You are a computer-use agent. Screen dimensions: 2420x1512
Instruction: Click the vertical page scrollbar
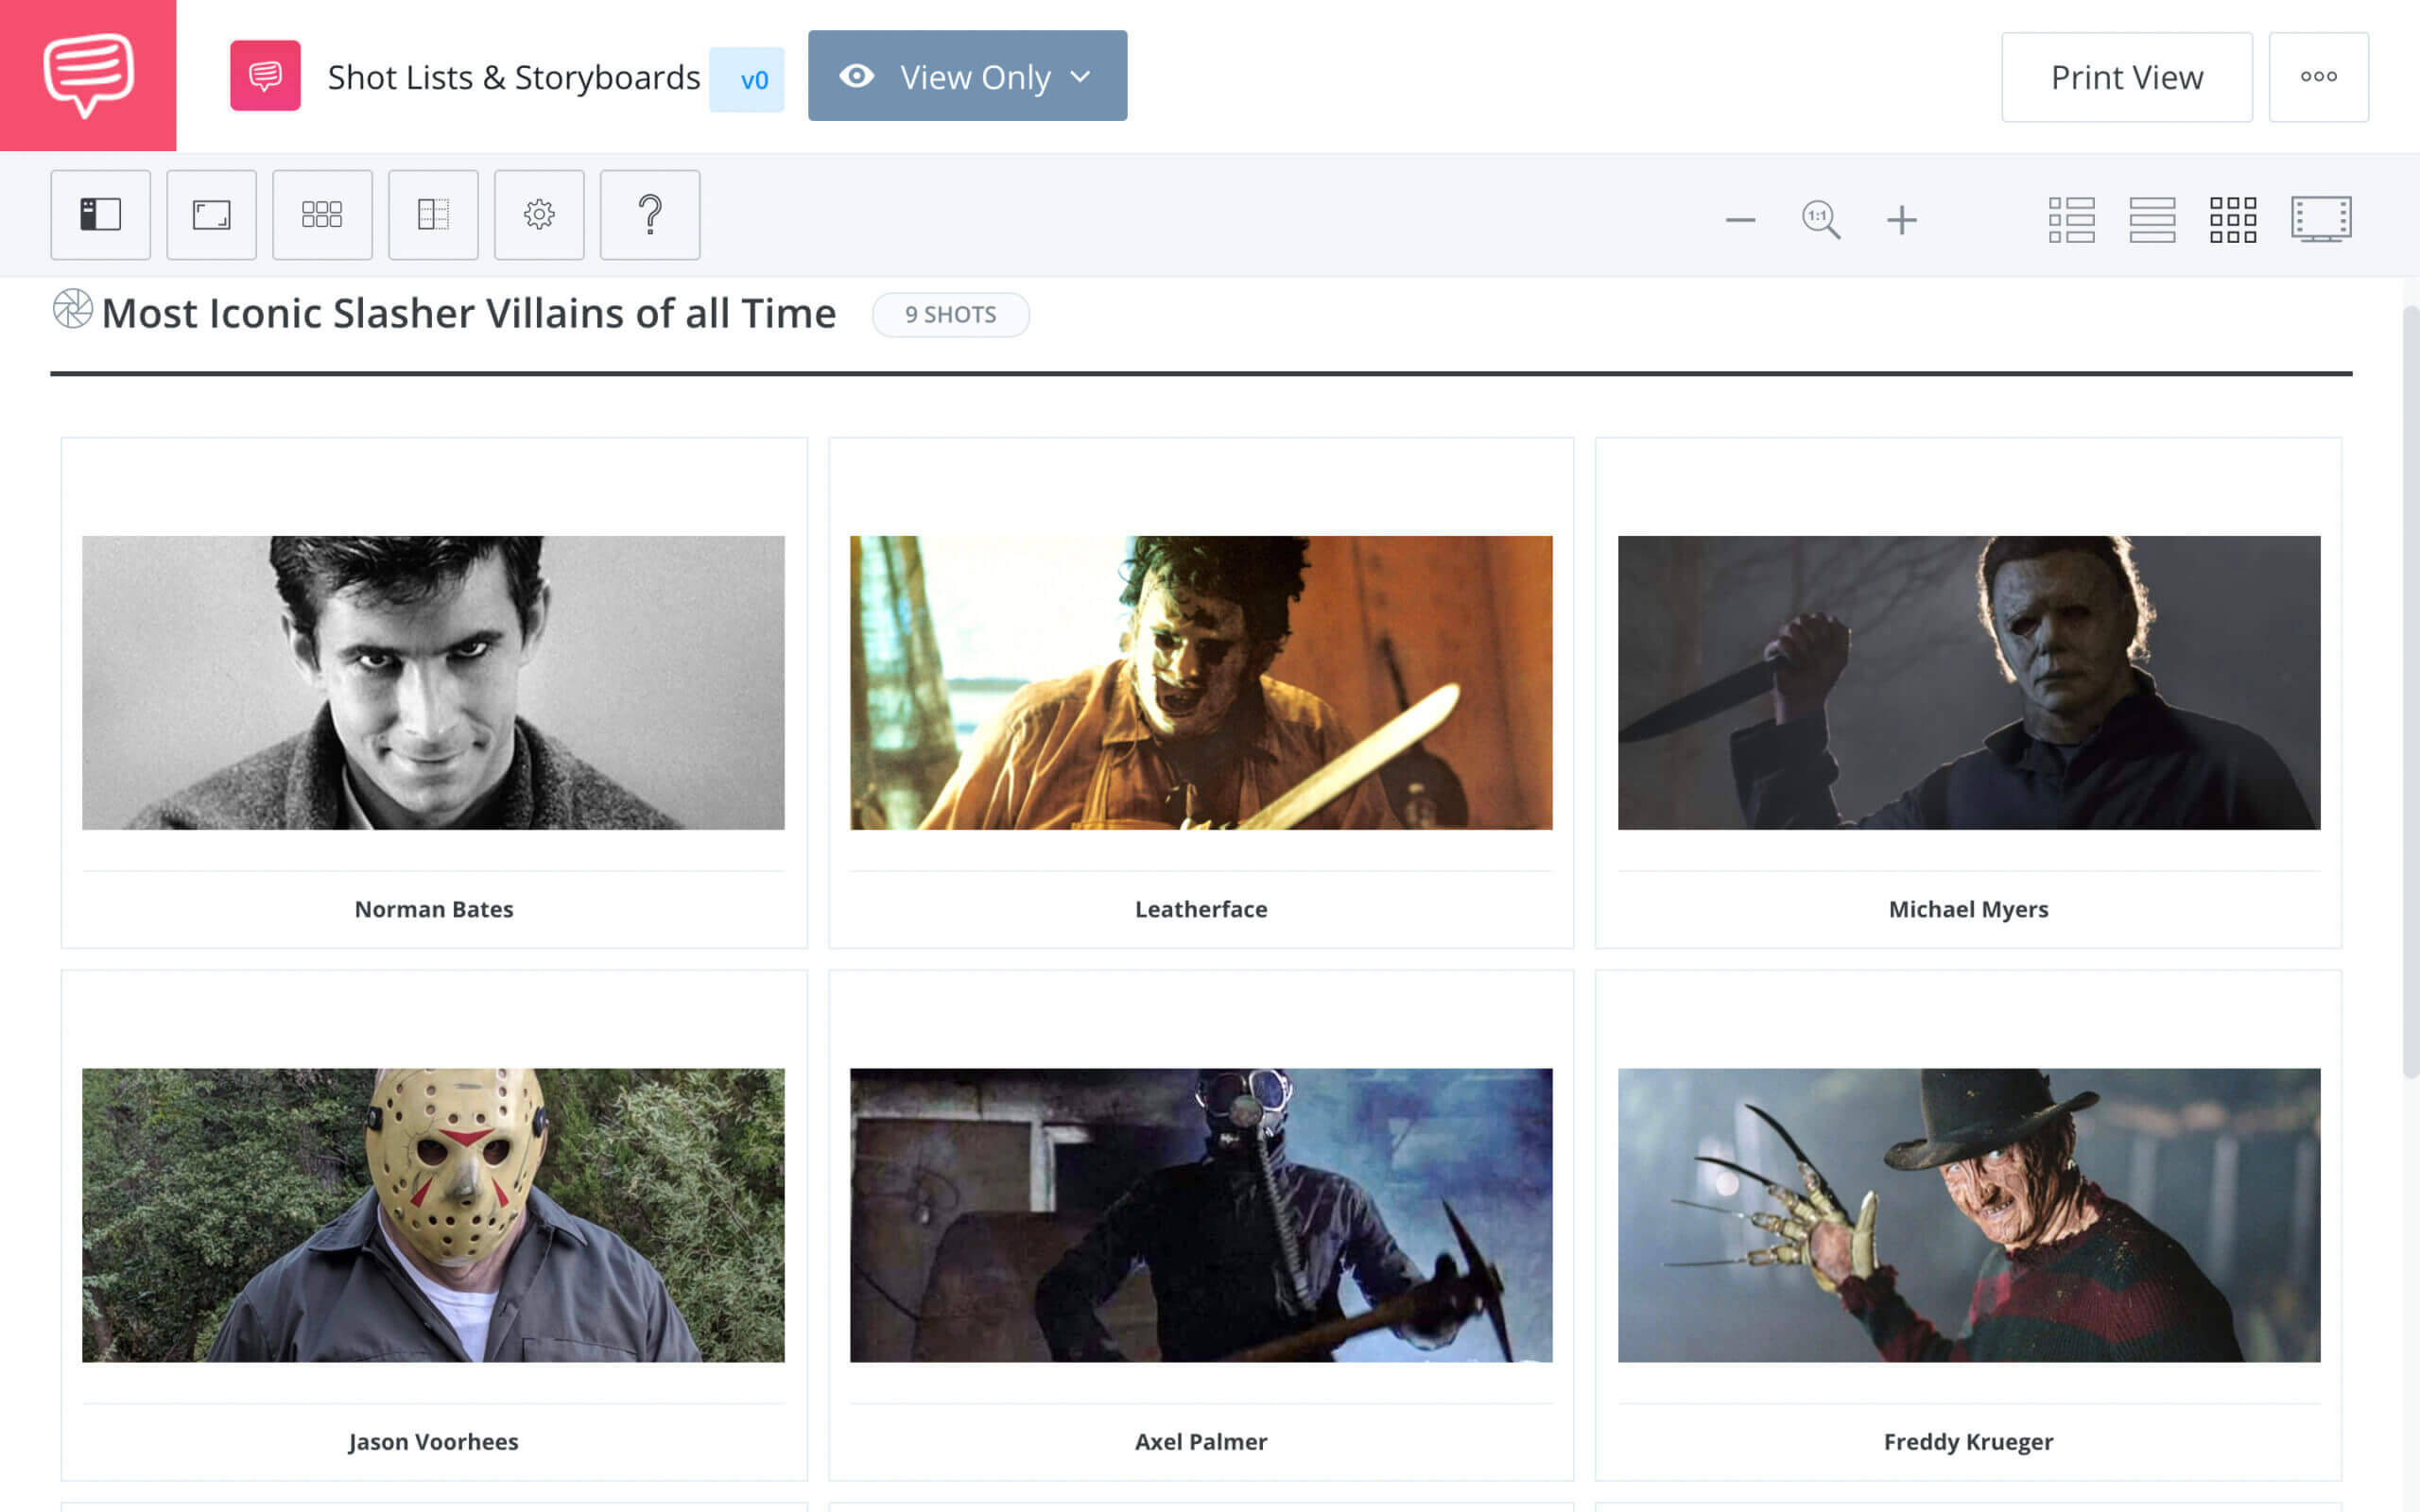pos(2411,690)
